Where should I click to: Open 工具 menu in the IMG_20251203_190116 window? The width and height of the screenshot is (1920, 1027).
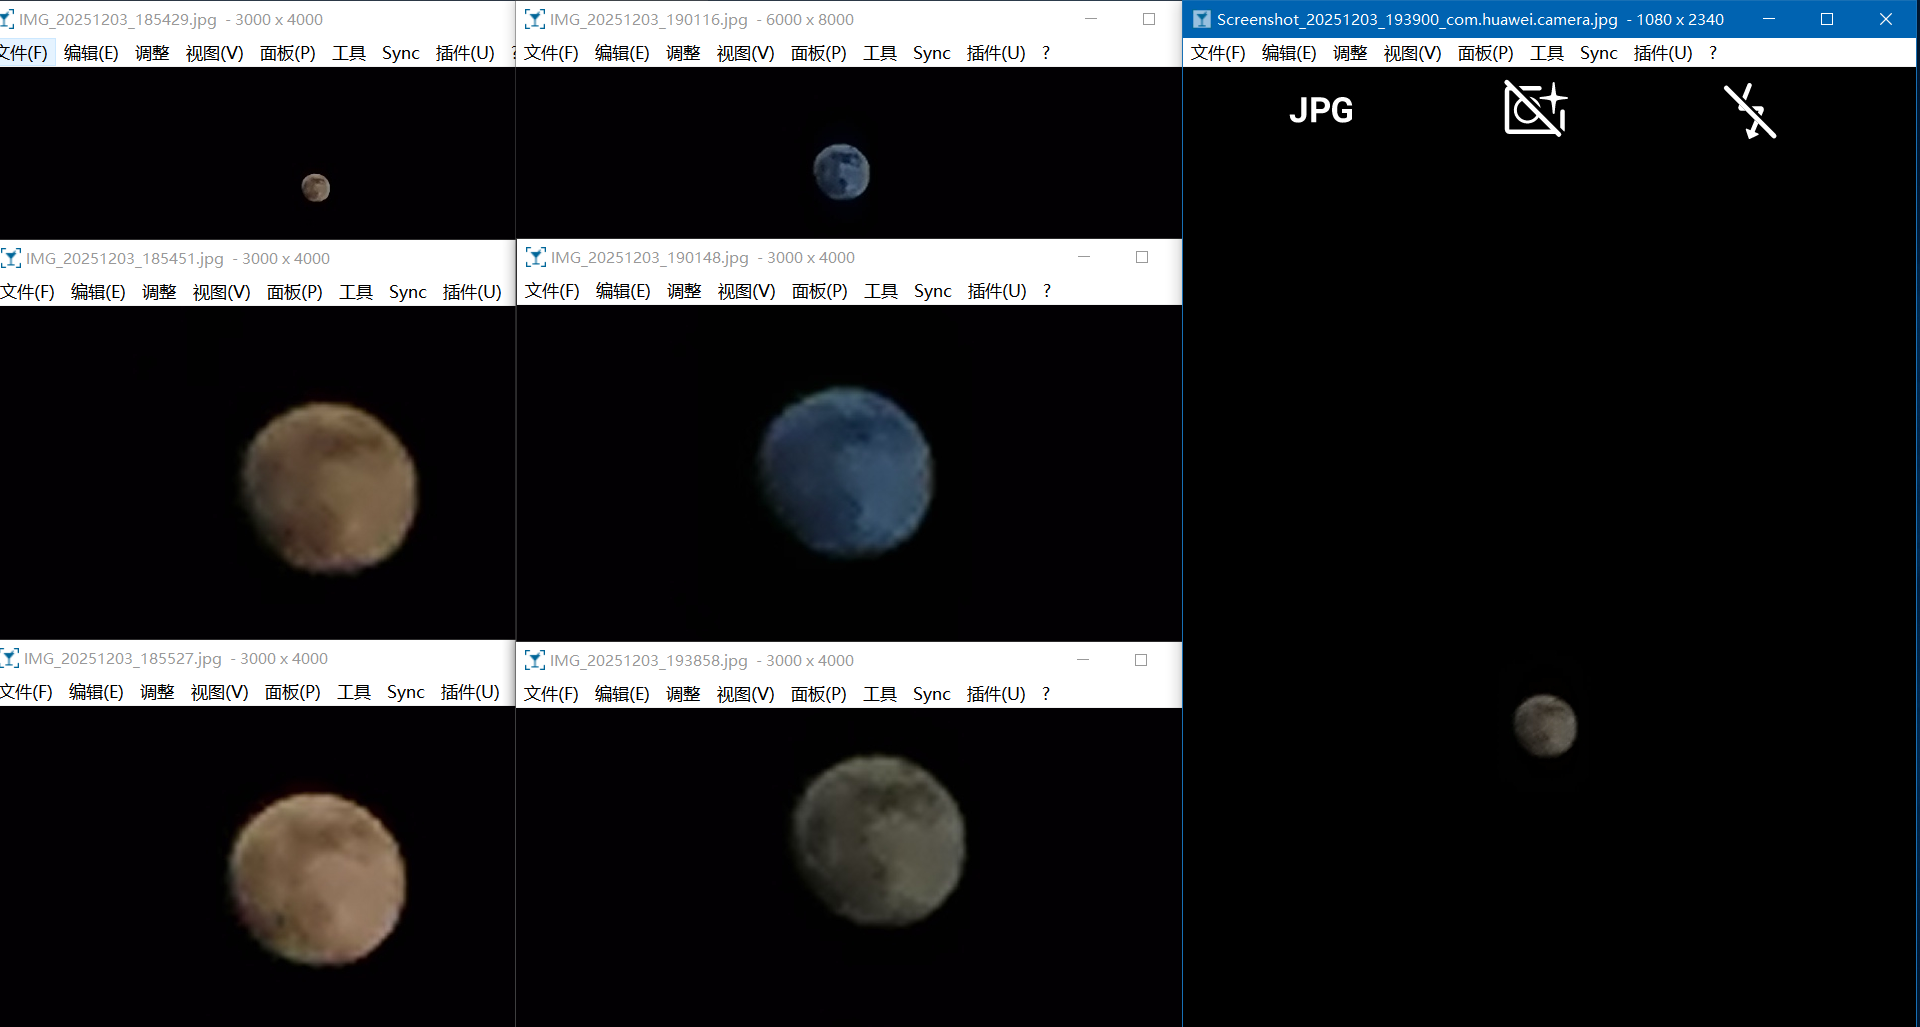pyautogui.click(x=879, y=53)
